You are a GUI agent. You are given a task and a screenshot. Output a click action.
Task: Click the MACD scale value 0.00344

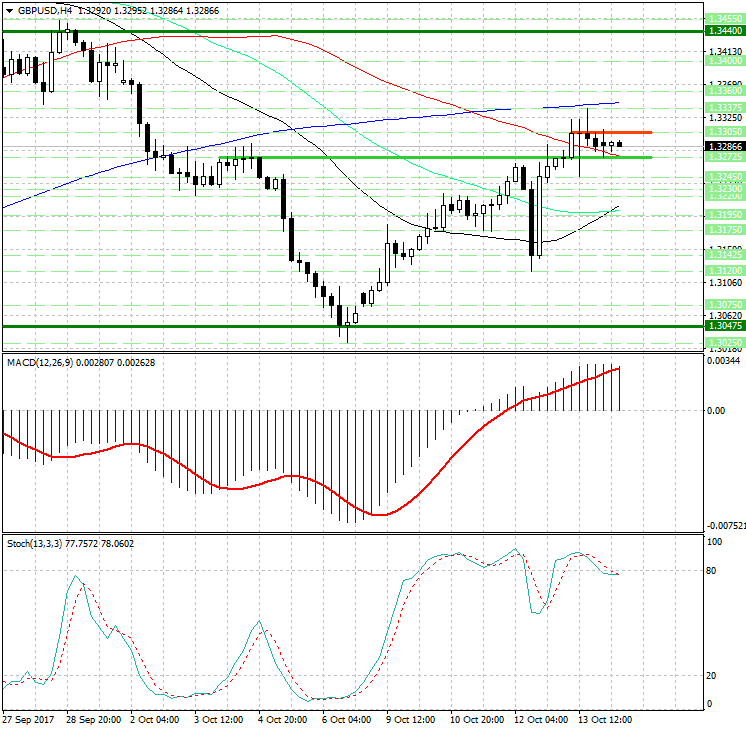click(x=723, y=361)
